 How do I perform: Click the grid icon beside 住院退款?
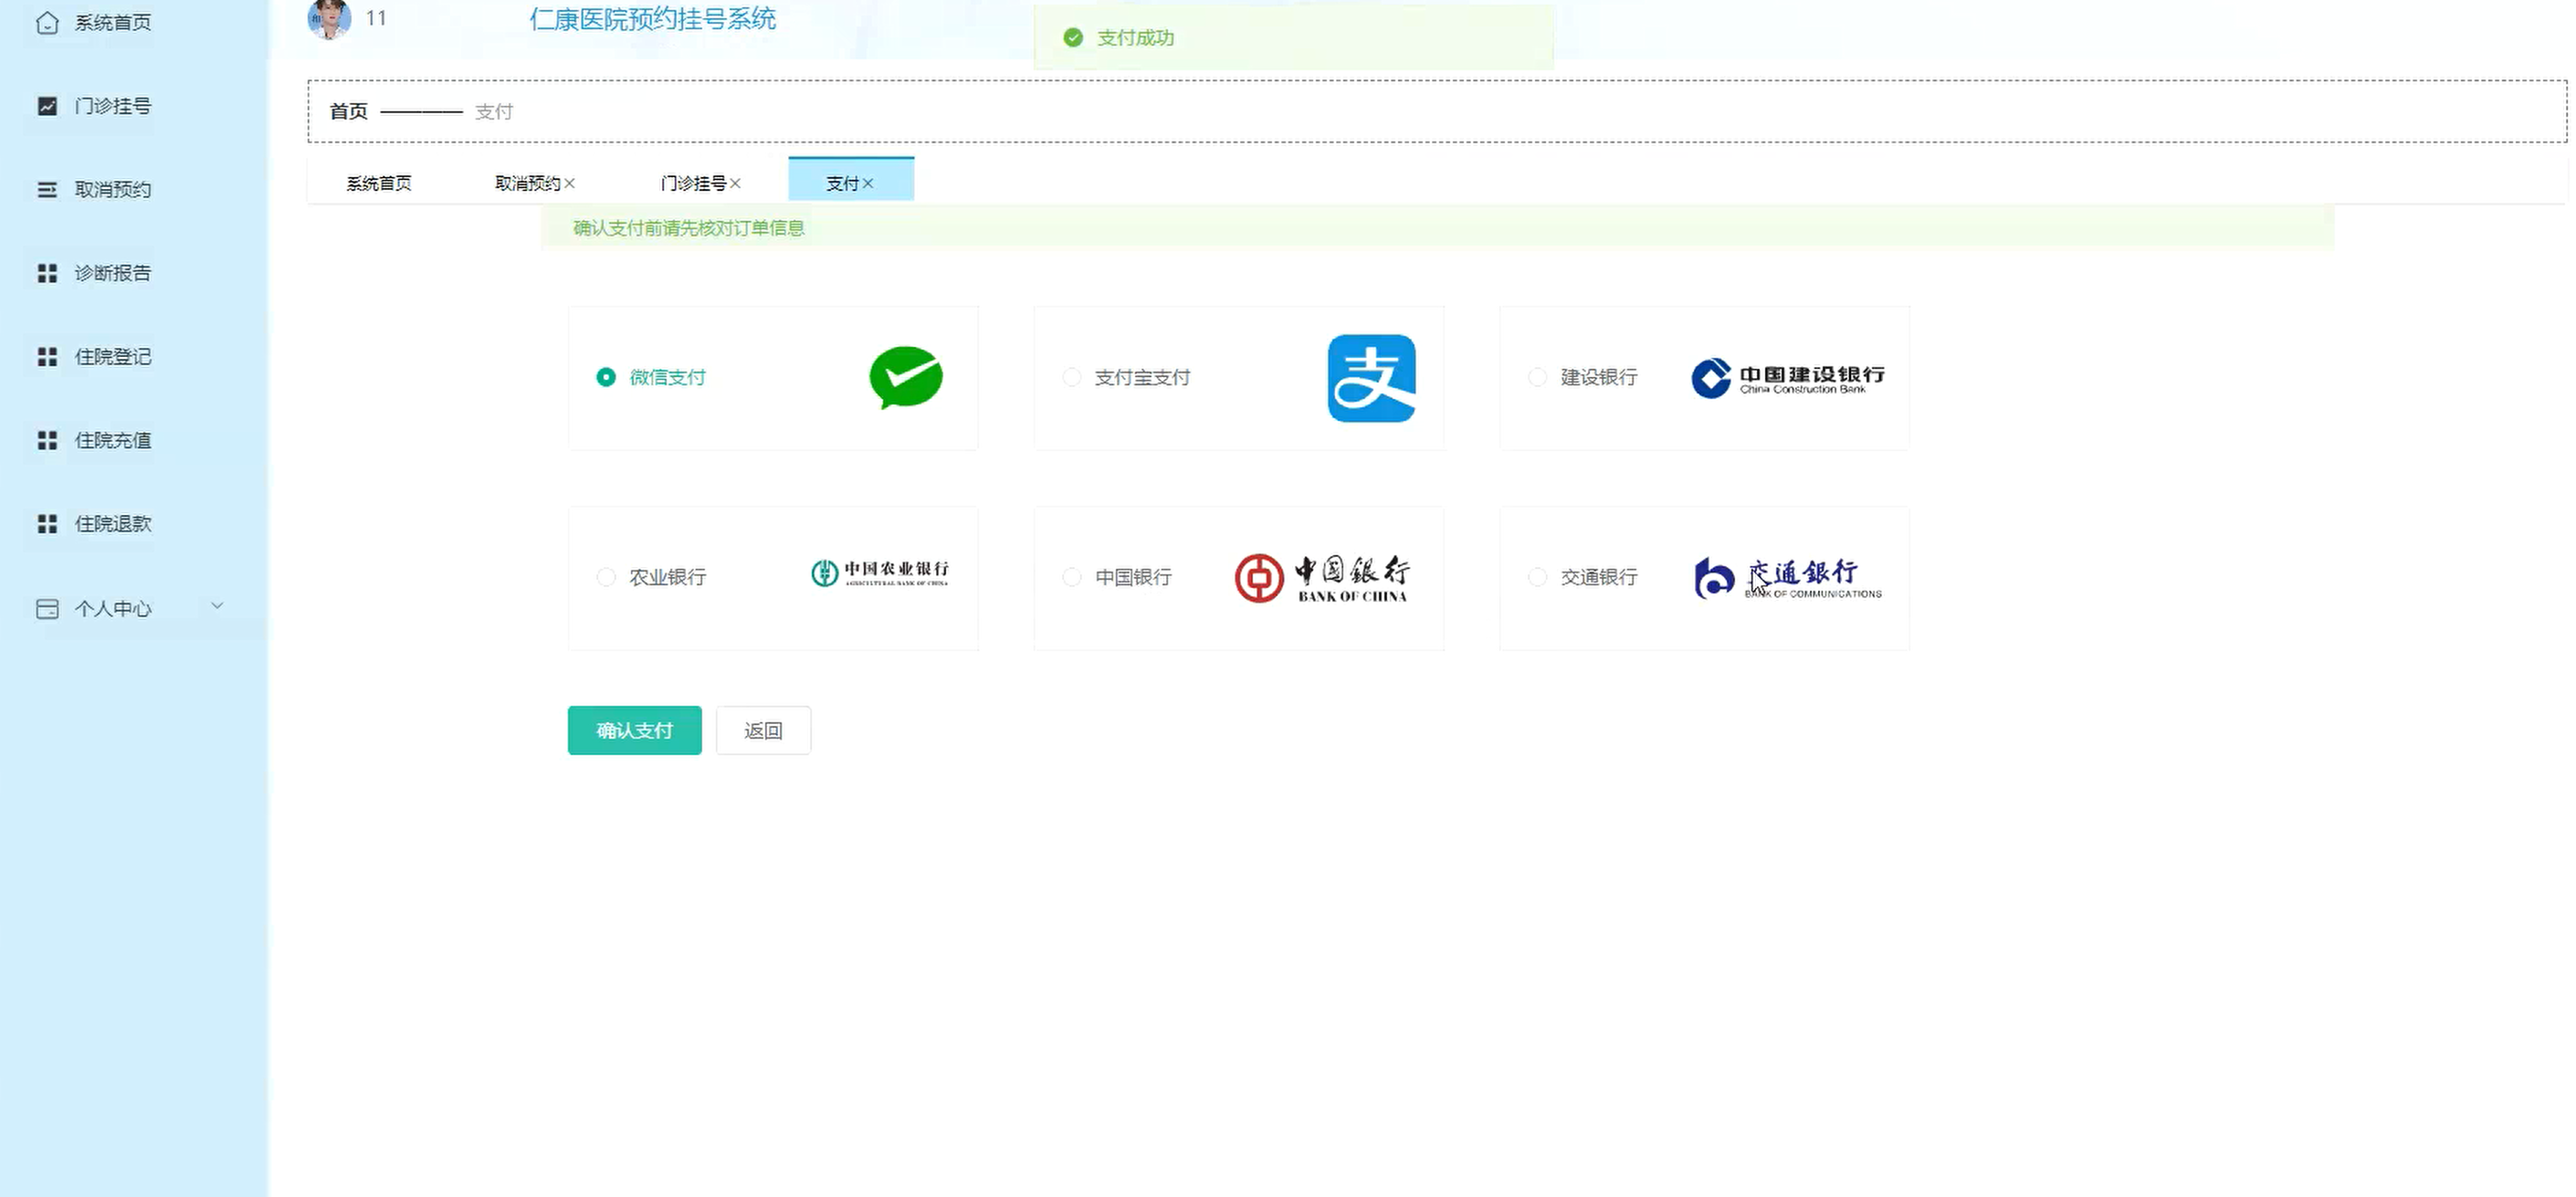point(47,524)
